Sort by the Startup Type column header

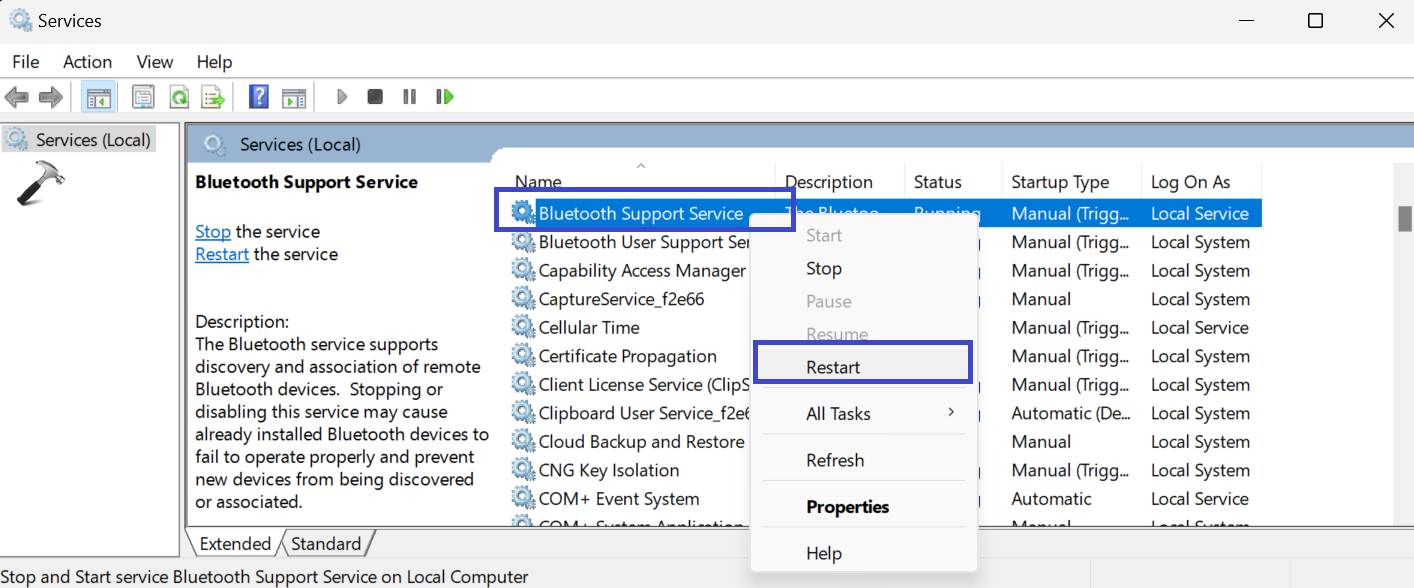pos(1060,182)
